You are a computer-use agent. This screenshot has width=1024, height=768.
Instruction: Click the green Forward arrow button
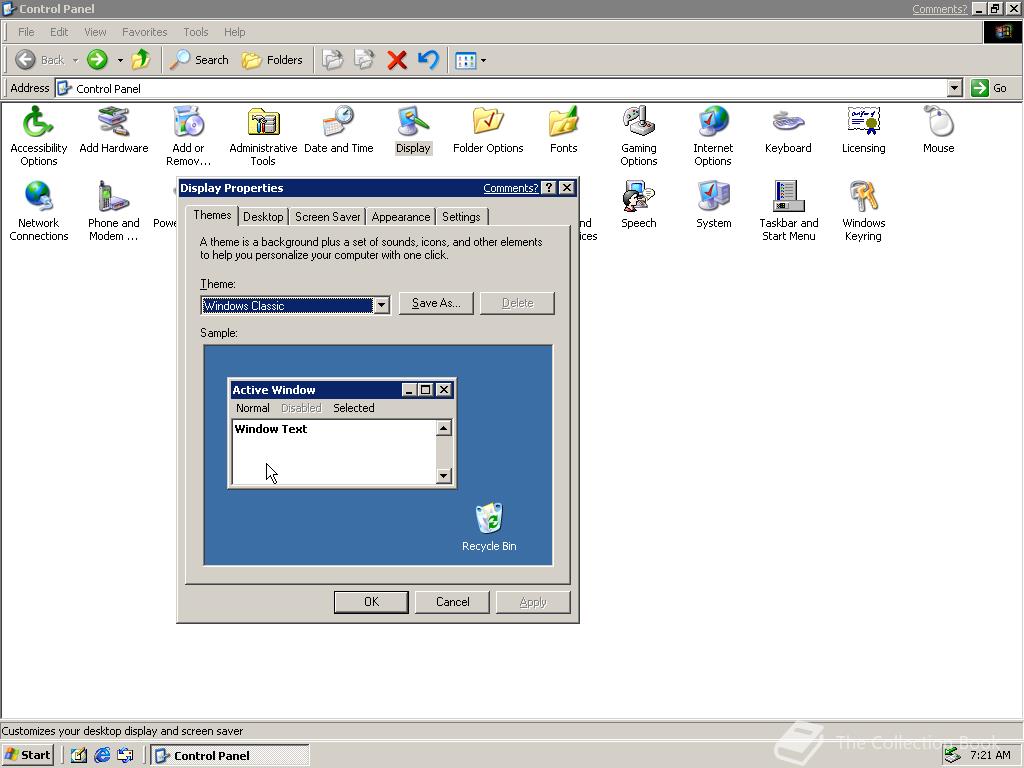tap(97, 60)
